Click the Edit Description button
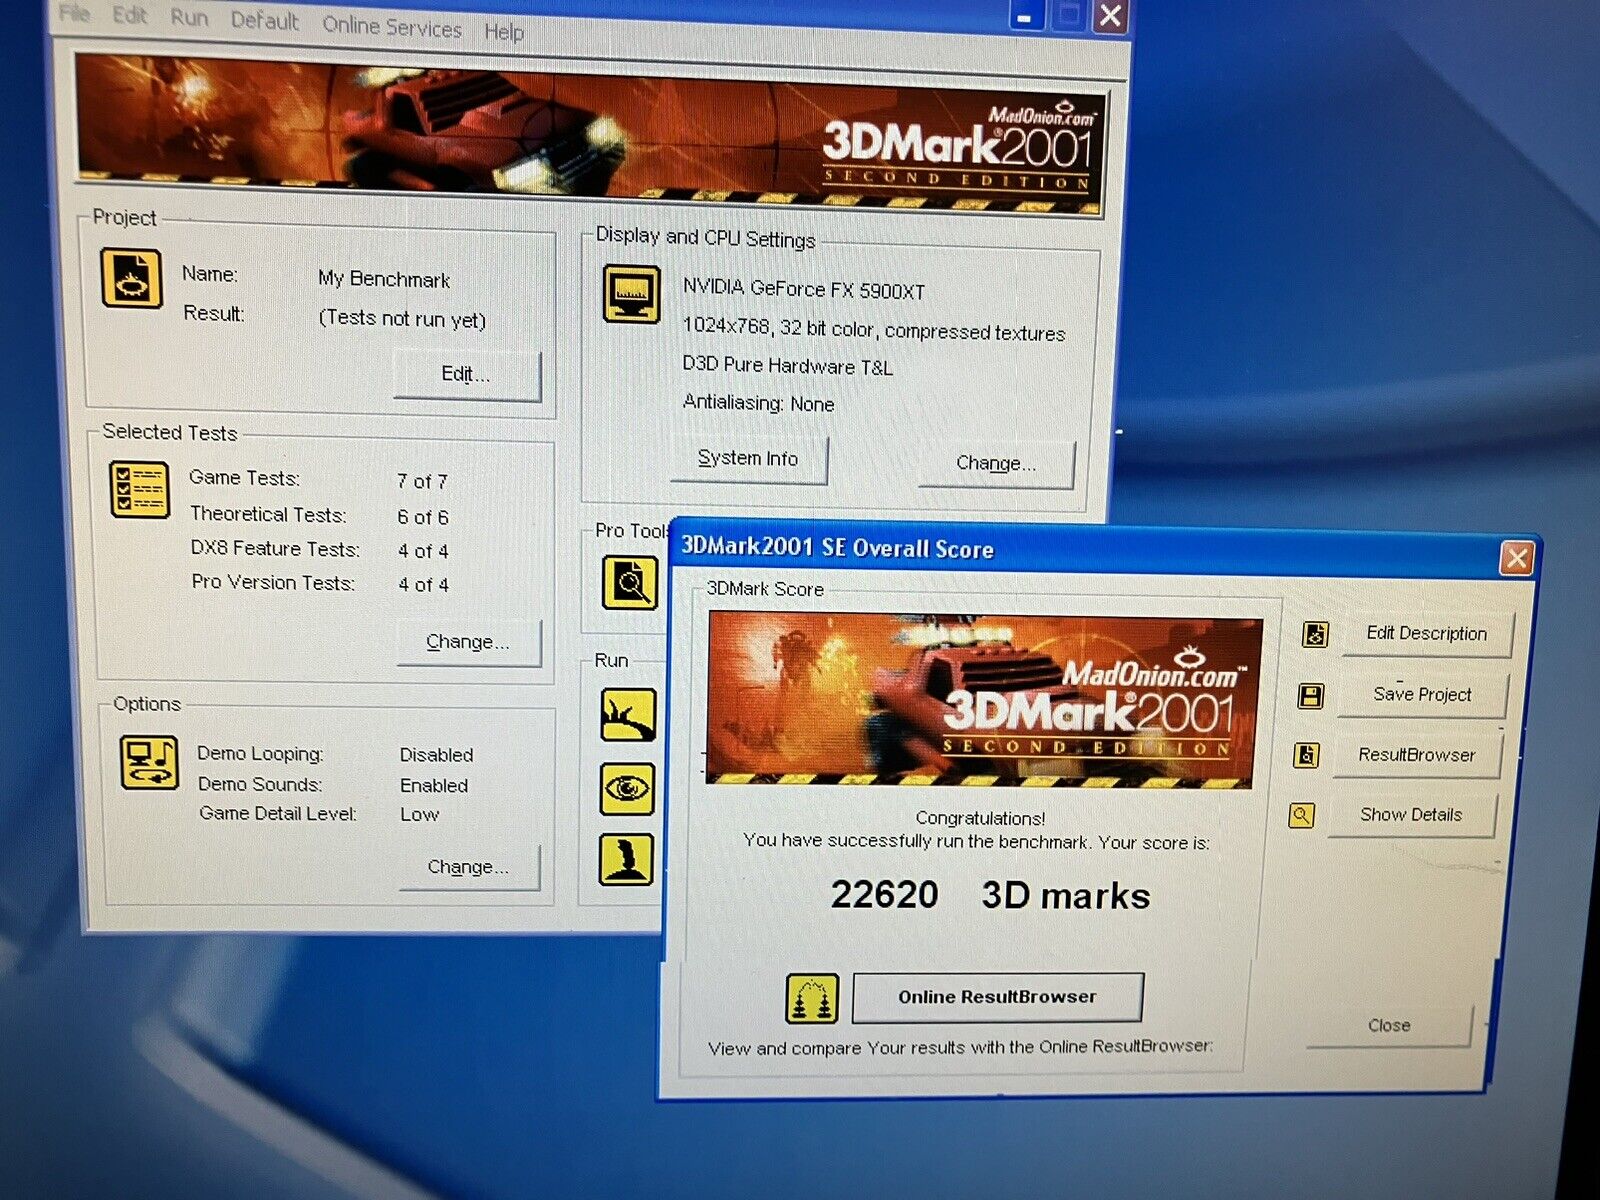Screen dimensions: 1600x1200 pos(1427,634)
